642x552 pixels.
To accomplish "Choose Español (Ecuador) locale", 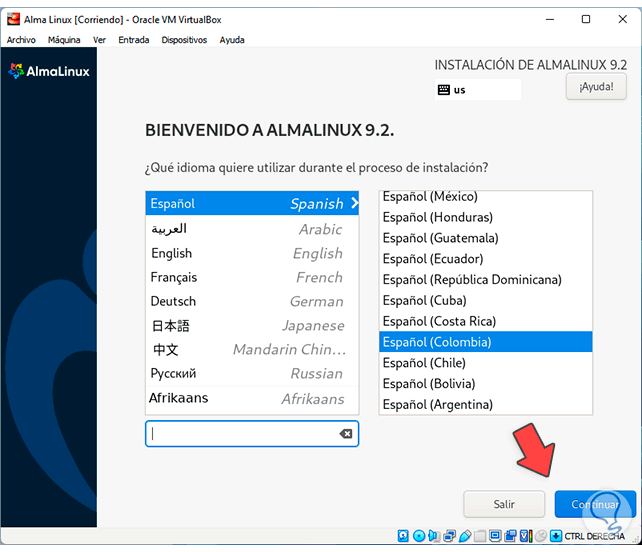I will click(486, 259).
